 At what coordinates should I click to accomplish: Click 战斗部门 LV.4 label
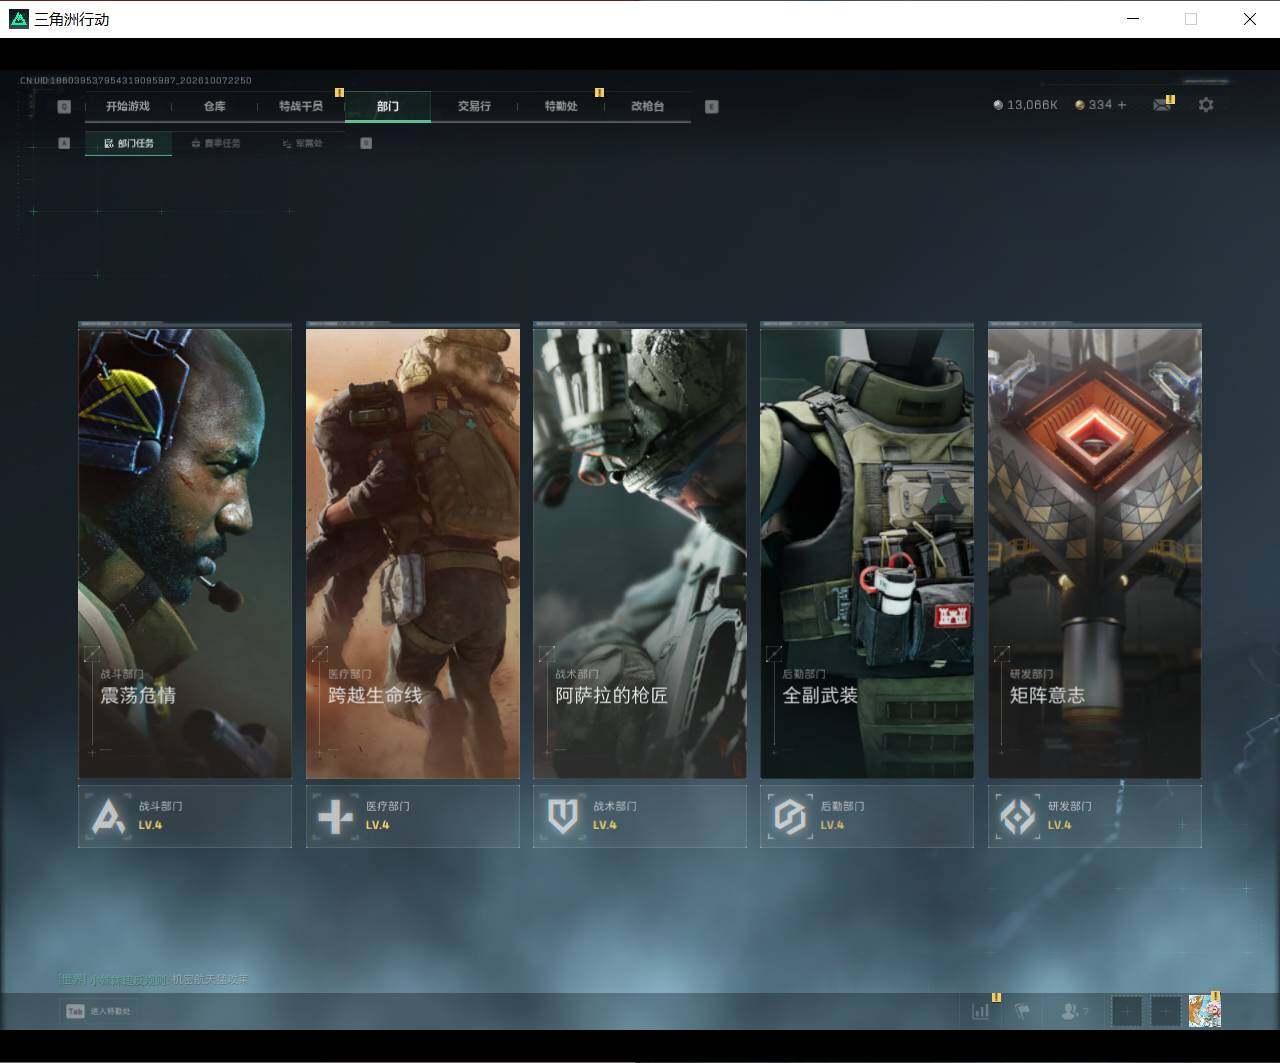click(x=160, y=816)
